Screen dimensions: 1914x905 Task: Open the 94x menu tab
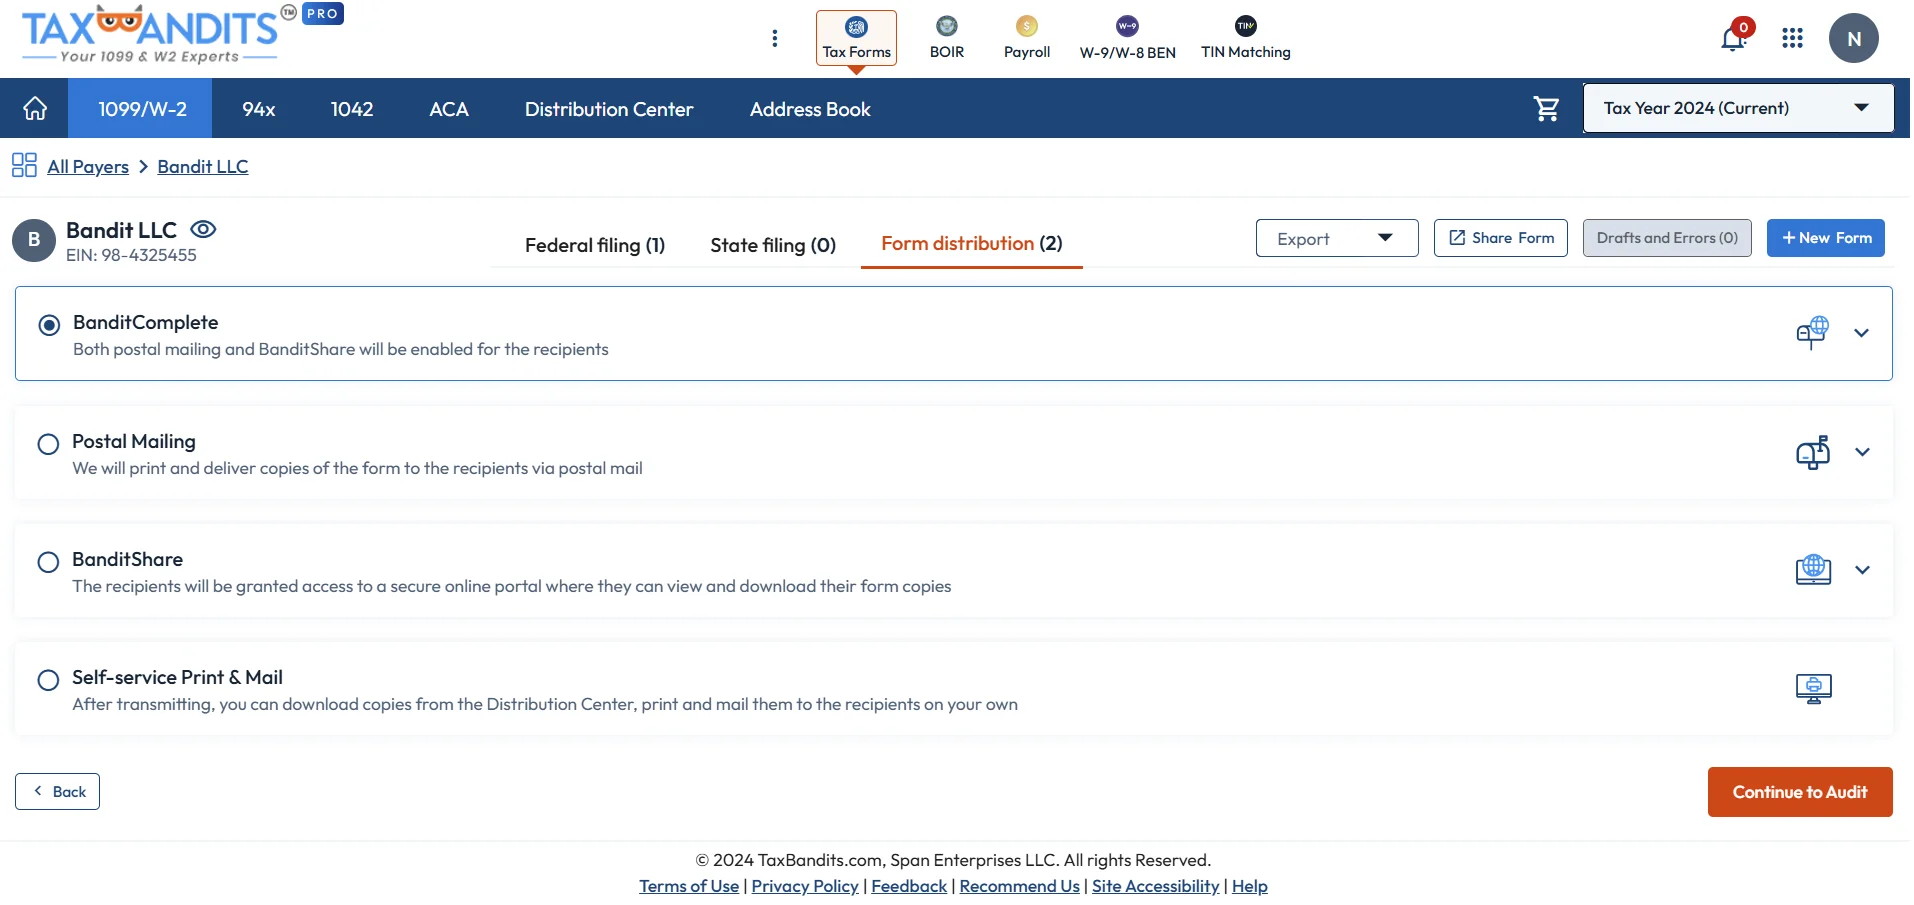click(x=259, y=109)
